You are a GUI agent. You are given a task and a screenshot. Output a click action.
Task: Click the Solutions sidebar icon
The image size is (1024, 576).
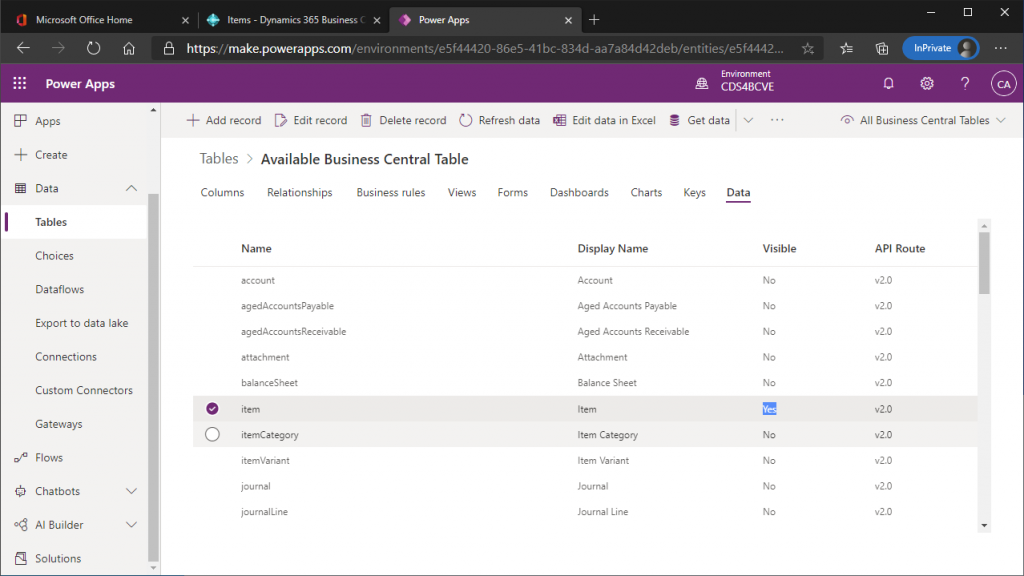21,558
